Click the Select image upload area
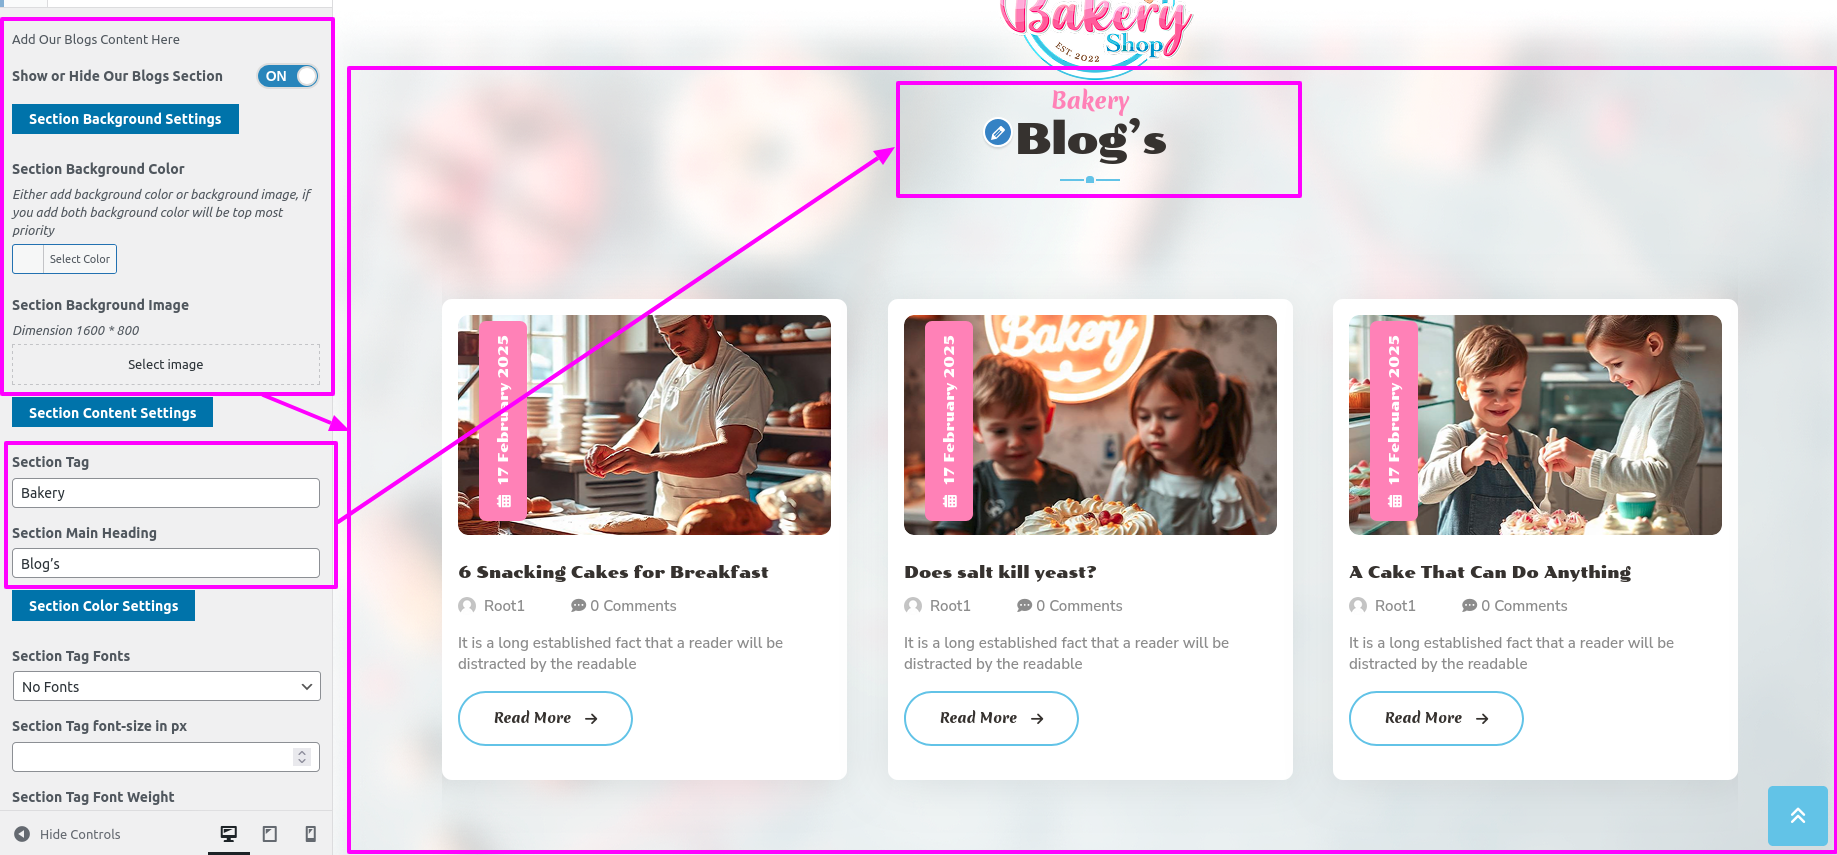Viewport: 1837px width, 855px height. (x=166, y=365)
